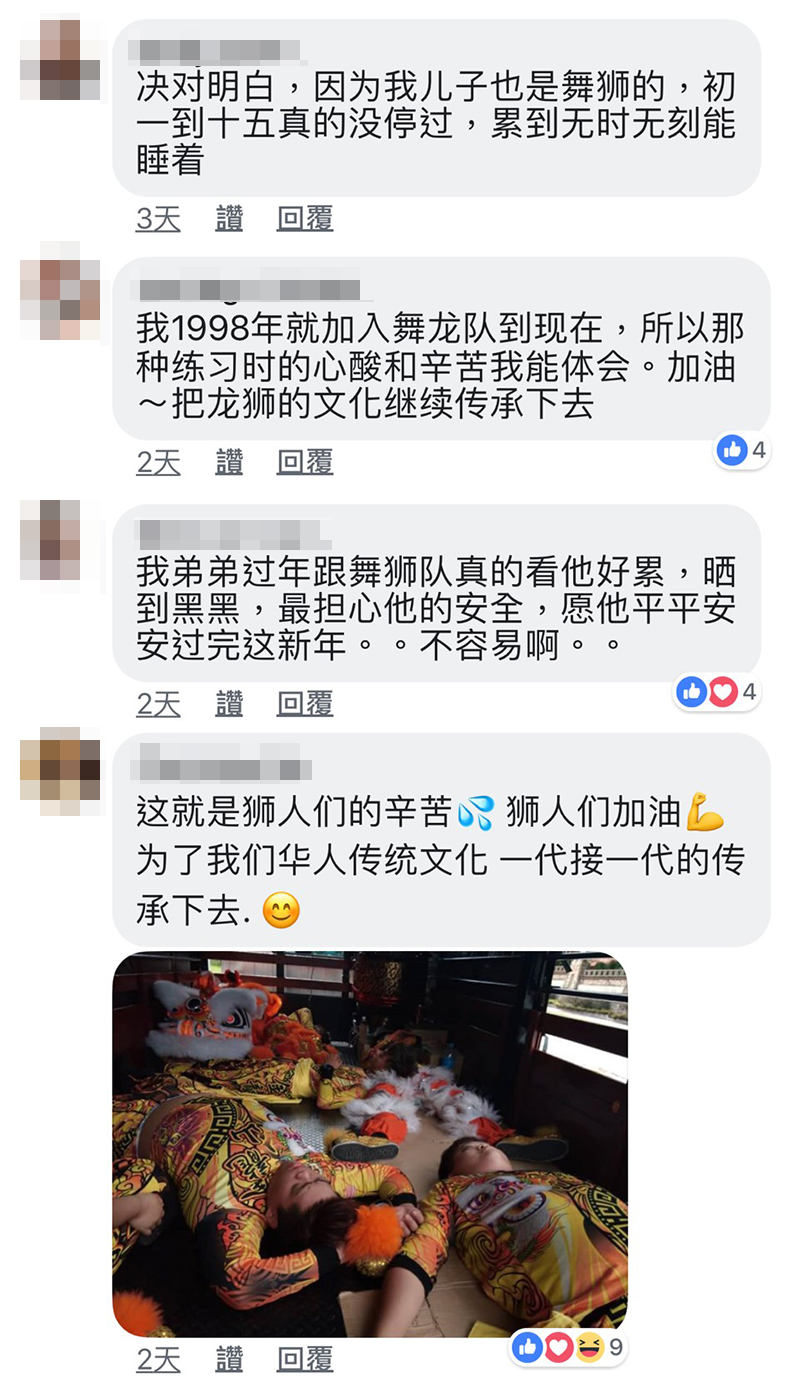Click 讚 under the brother lion dance comment
This screenshot has height=1383, width=800.
(229, 704)
